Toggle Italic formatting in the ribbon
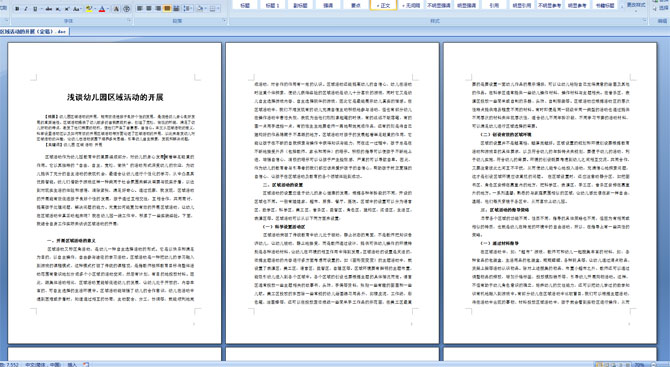Viewport: 670px width, 367px height. 26,9
